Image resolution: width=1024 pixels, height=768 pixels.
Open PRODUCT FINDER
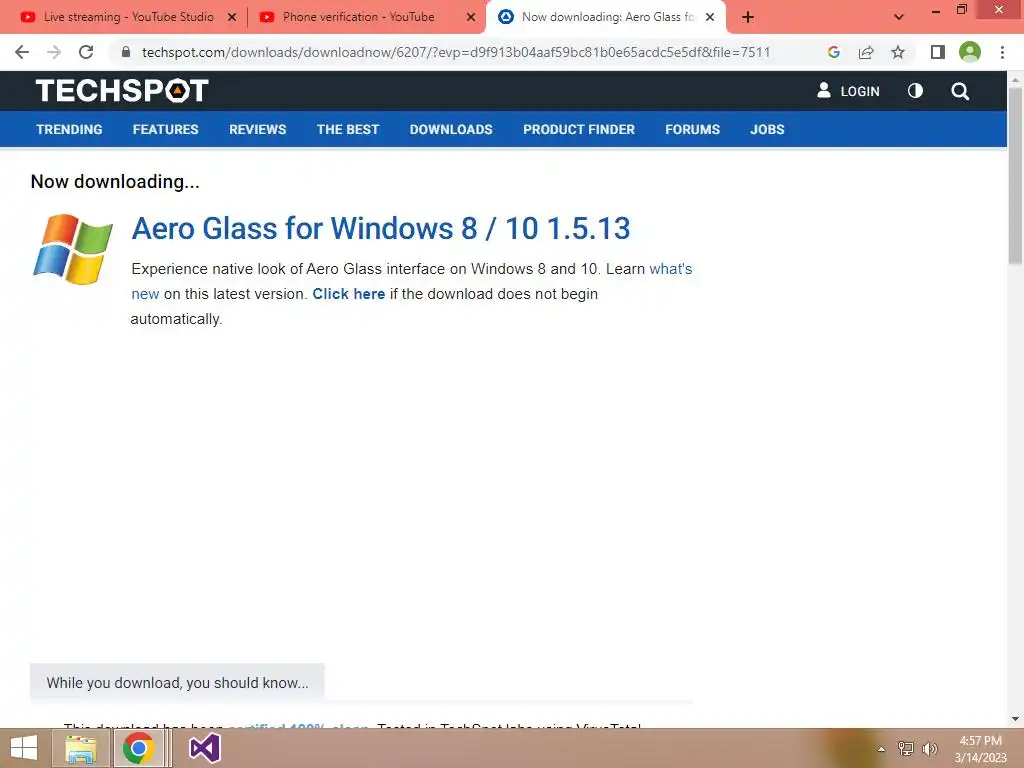pos(579,129)
